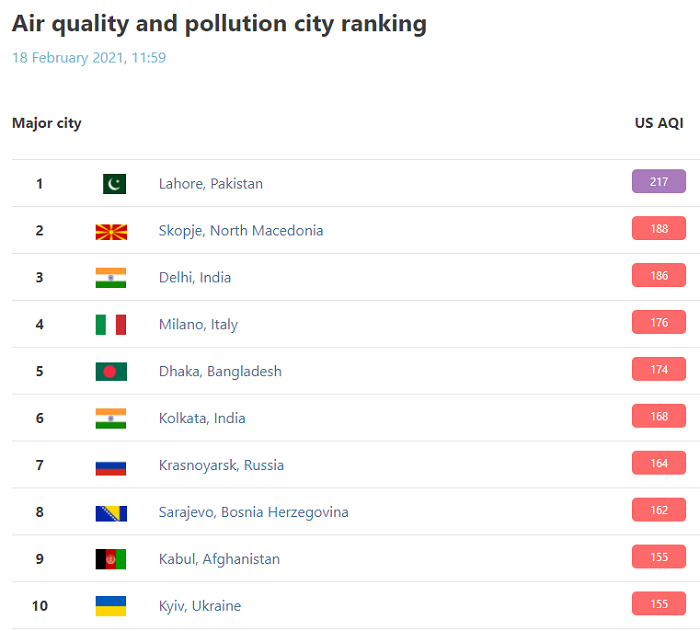
Task: Click the Bangladesh flag icon
Action: [x=111, y=372]
